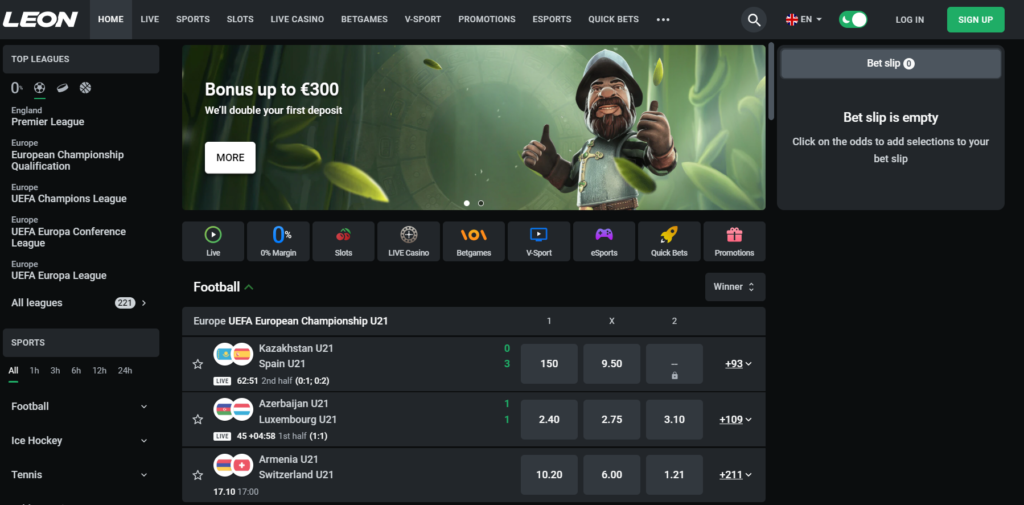The image size is (1024, 505).
Task: Open the Promotions gift tile
Action: click(x=734, y=241)
